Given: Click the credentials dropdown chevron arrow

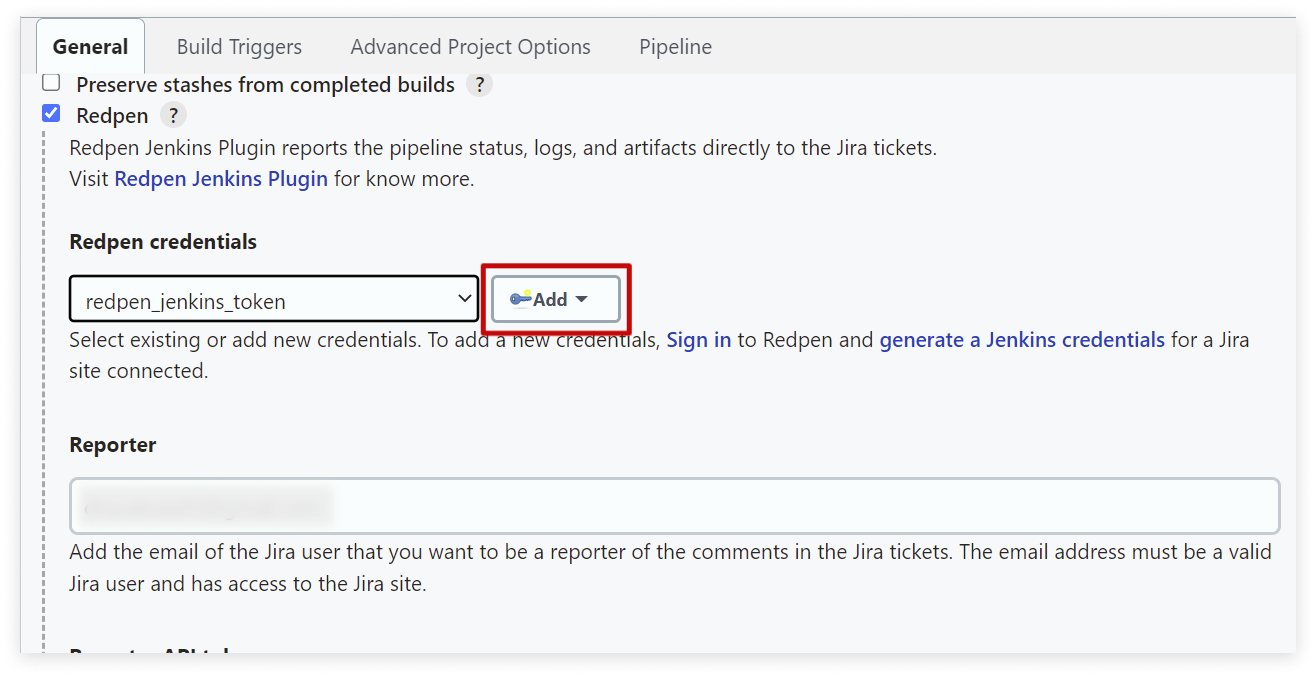Looking at the screenshot, I should (x=464, y=298).
